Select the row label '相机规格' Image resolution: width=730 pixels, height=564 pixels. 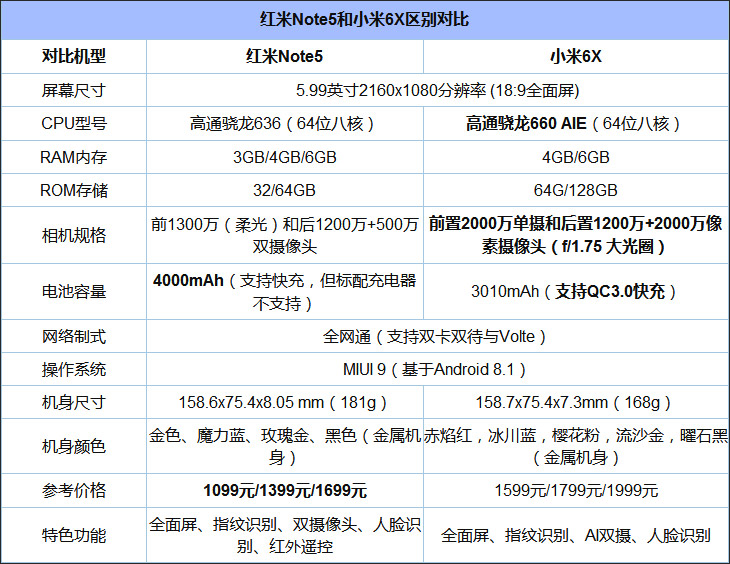click(74, 235)
